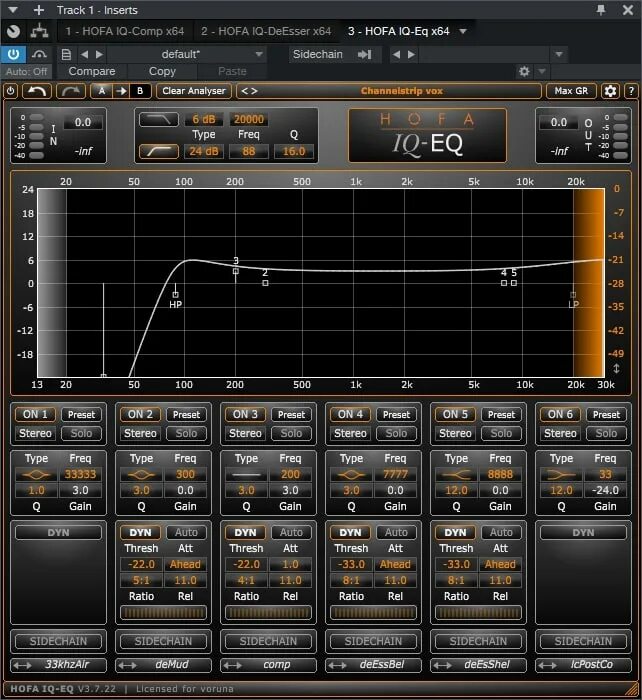This screenshot has width=642, height=700.
Task: Open band 4 Stereo mode selector
Action: [x=350, y=433]
